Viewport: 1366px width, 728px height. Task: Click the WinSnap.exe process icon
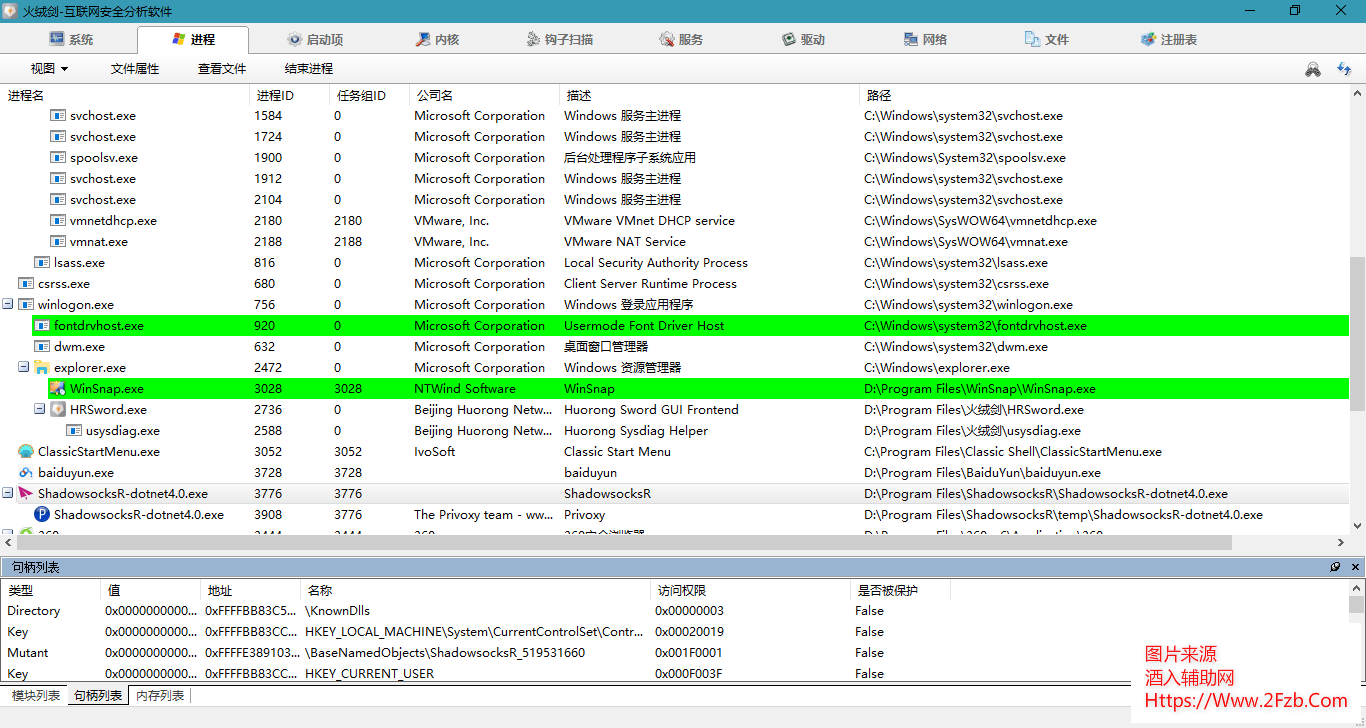[58, 389]
